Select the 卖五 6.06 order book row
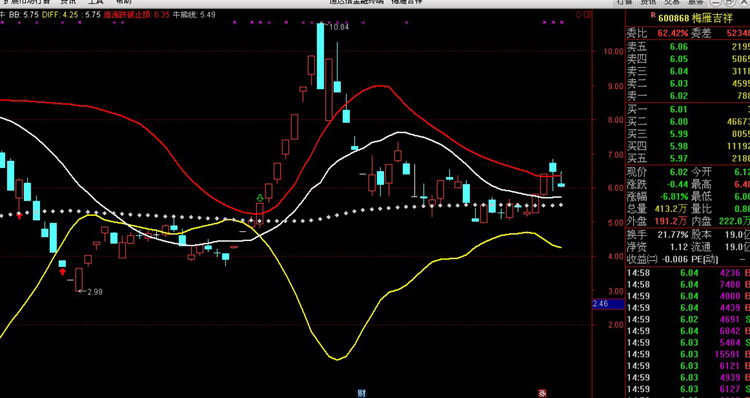This screenshot has height=398, width=750. (688, 46)
